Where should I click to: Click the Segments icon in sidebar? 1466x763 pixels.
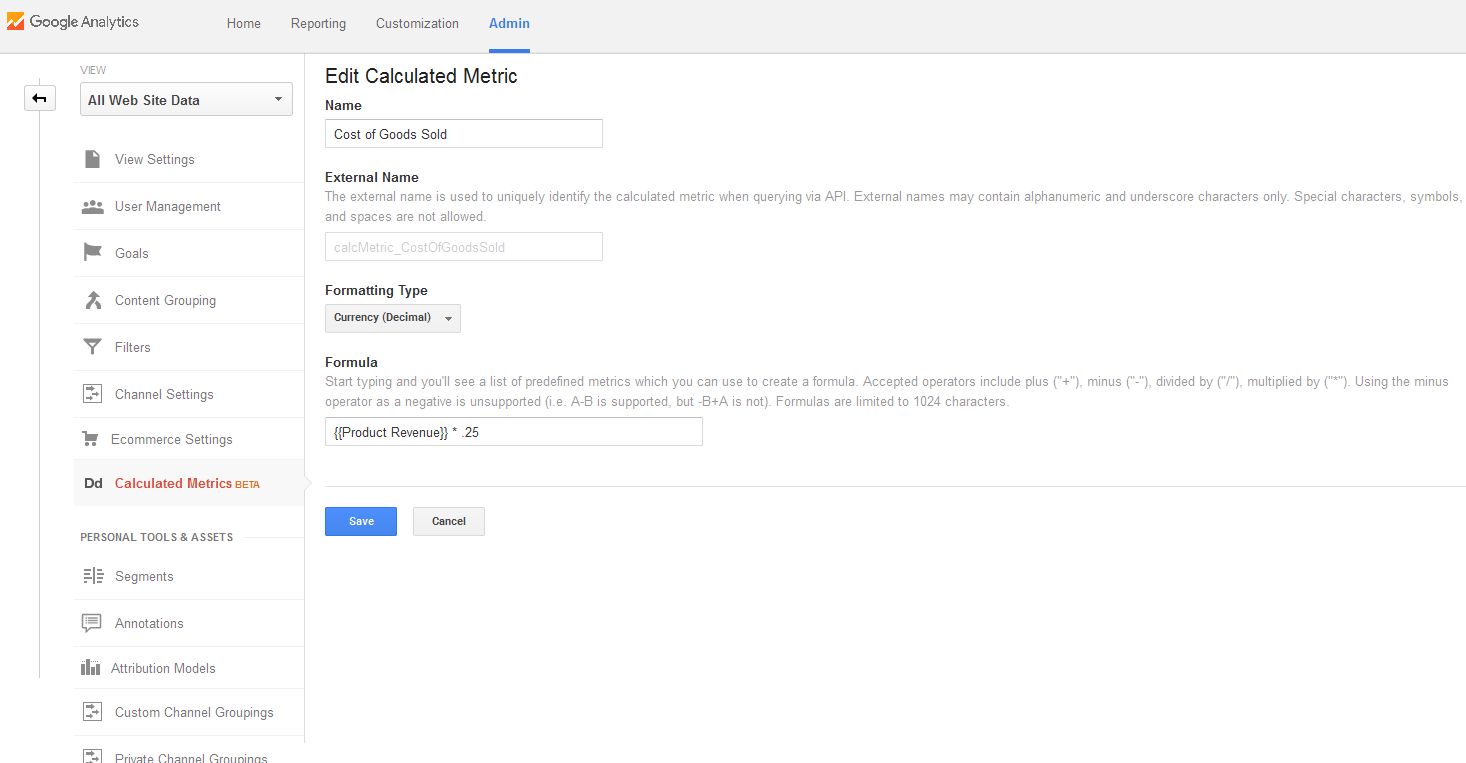pyautogui.click(x=92, y=576)
